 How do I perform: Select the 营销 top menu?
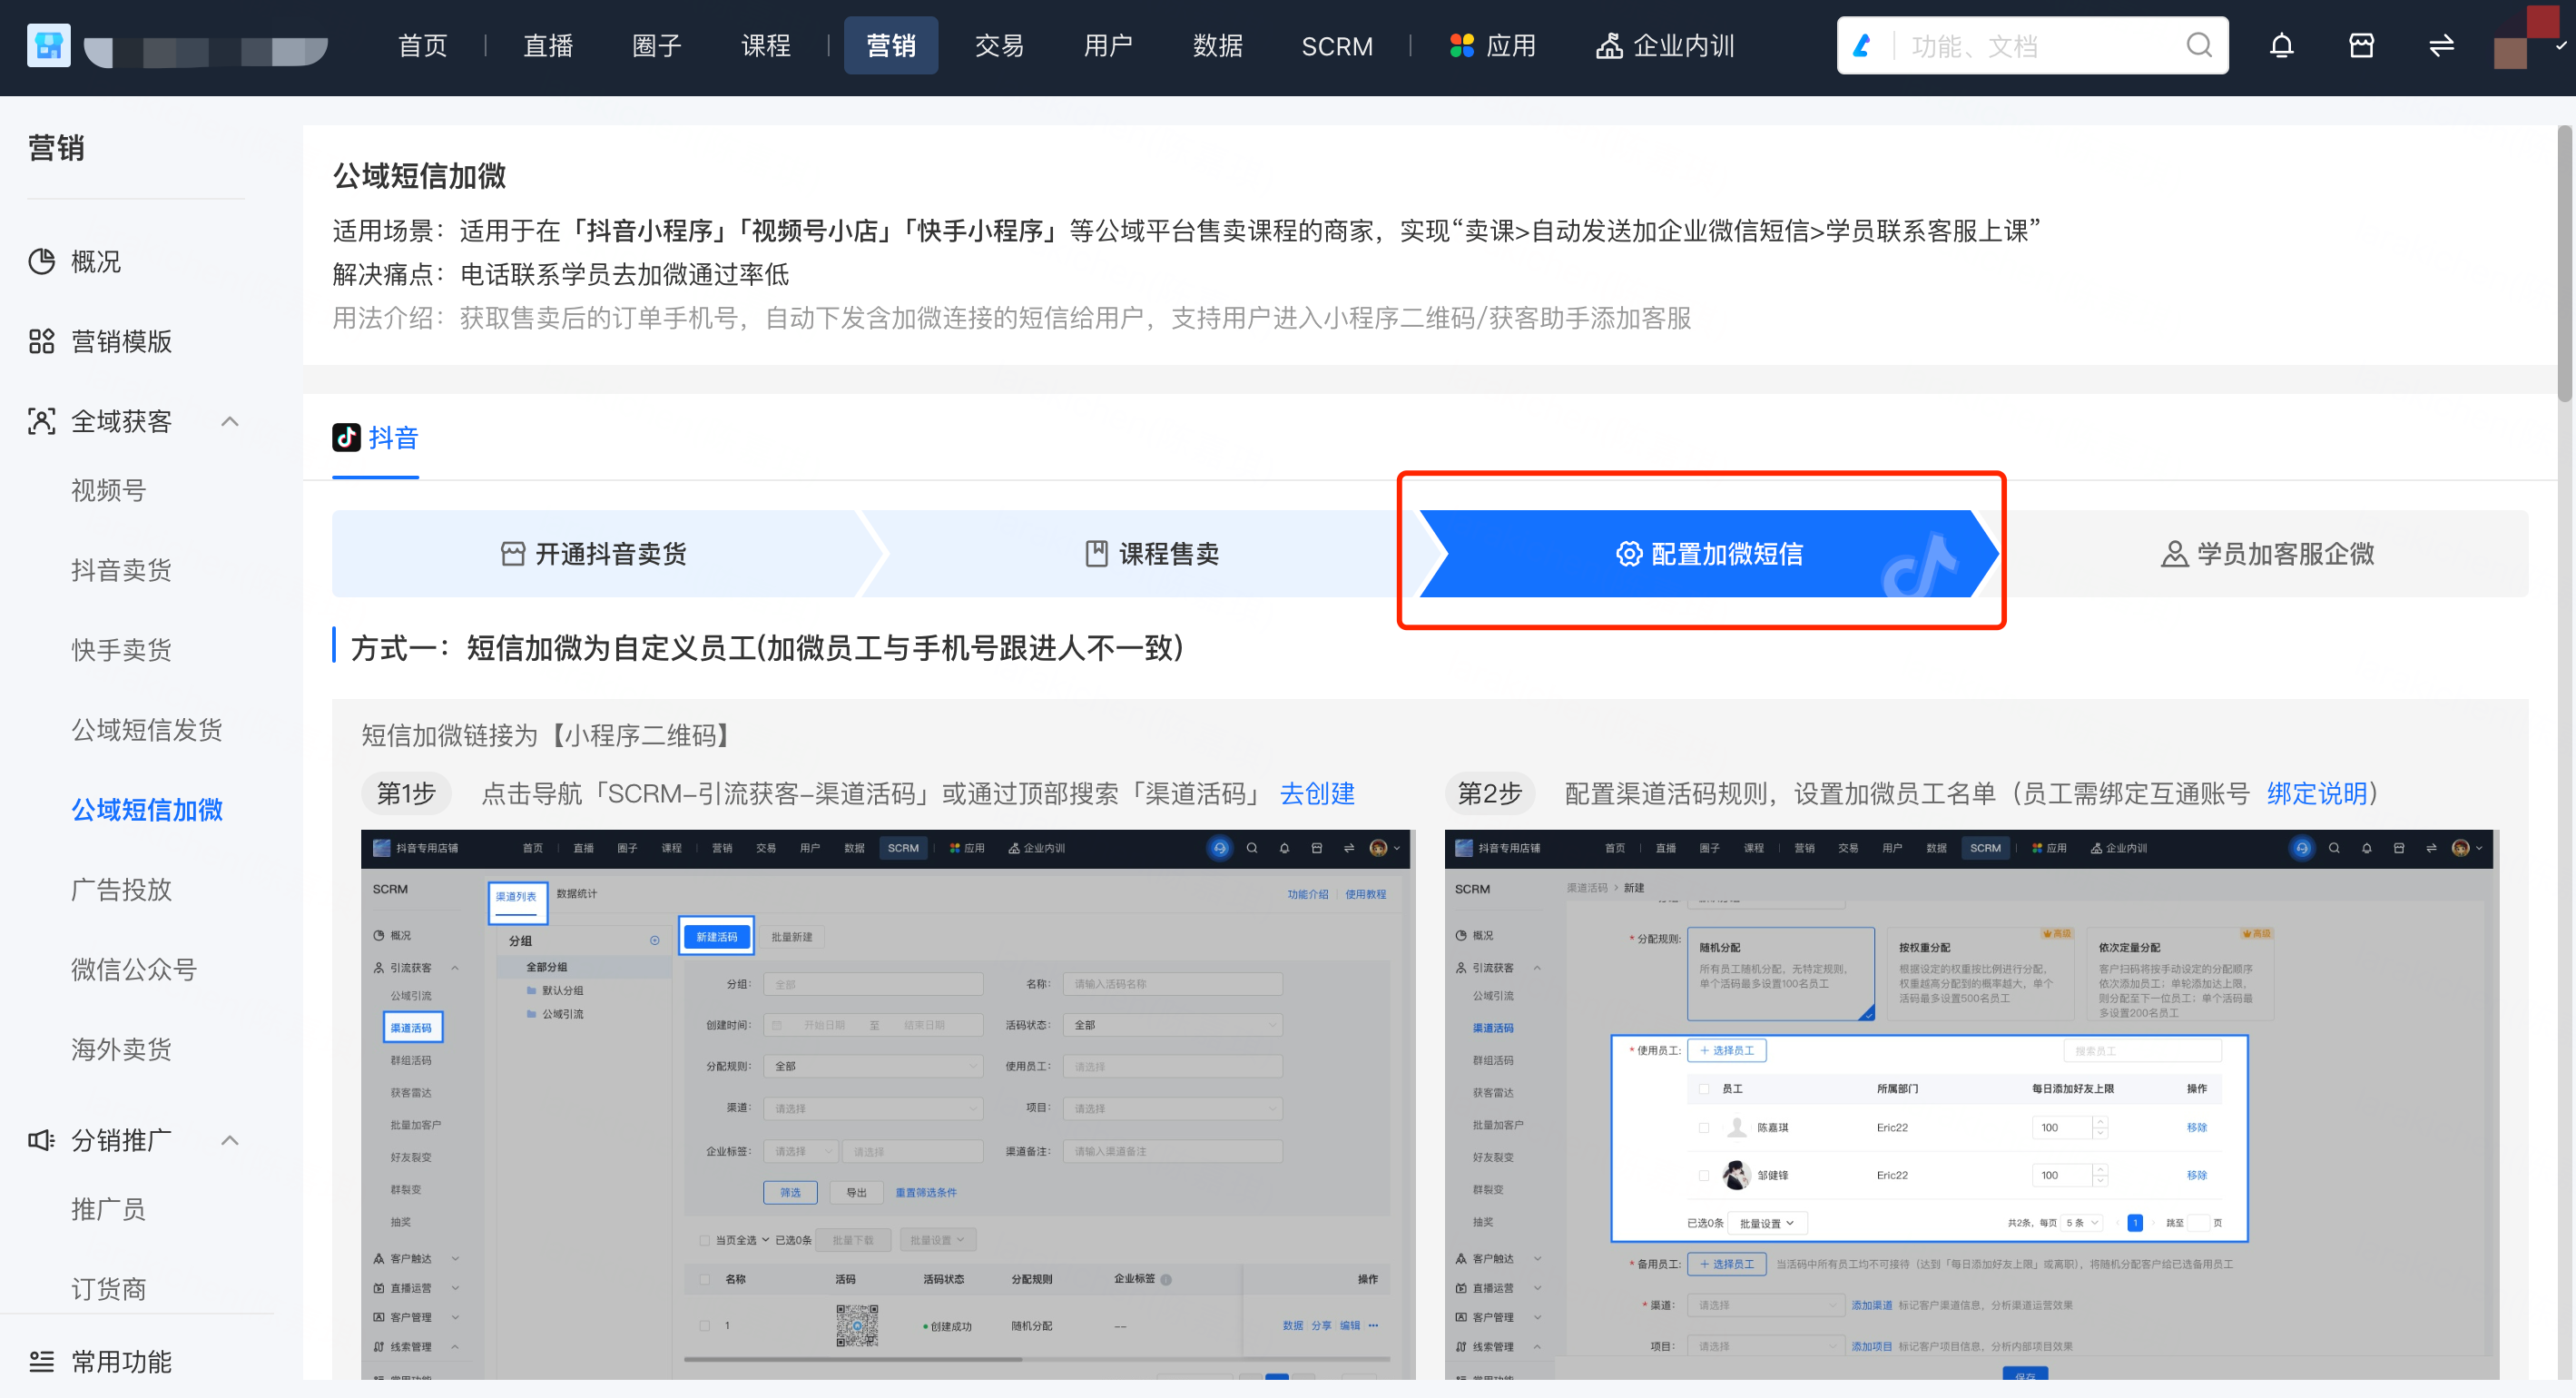(x=891, y=46)
